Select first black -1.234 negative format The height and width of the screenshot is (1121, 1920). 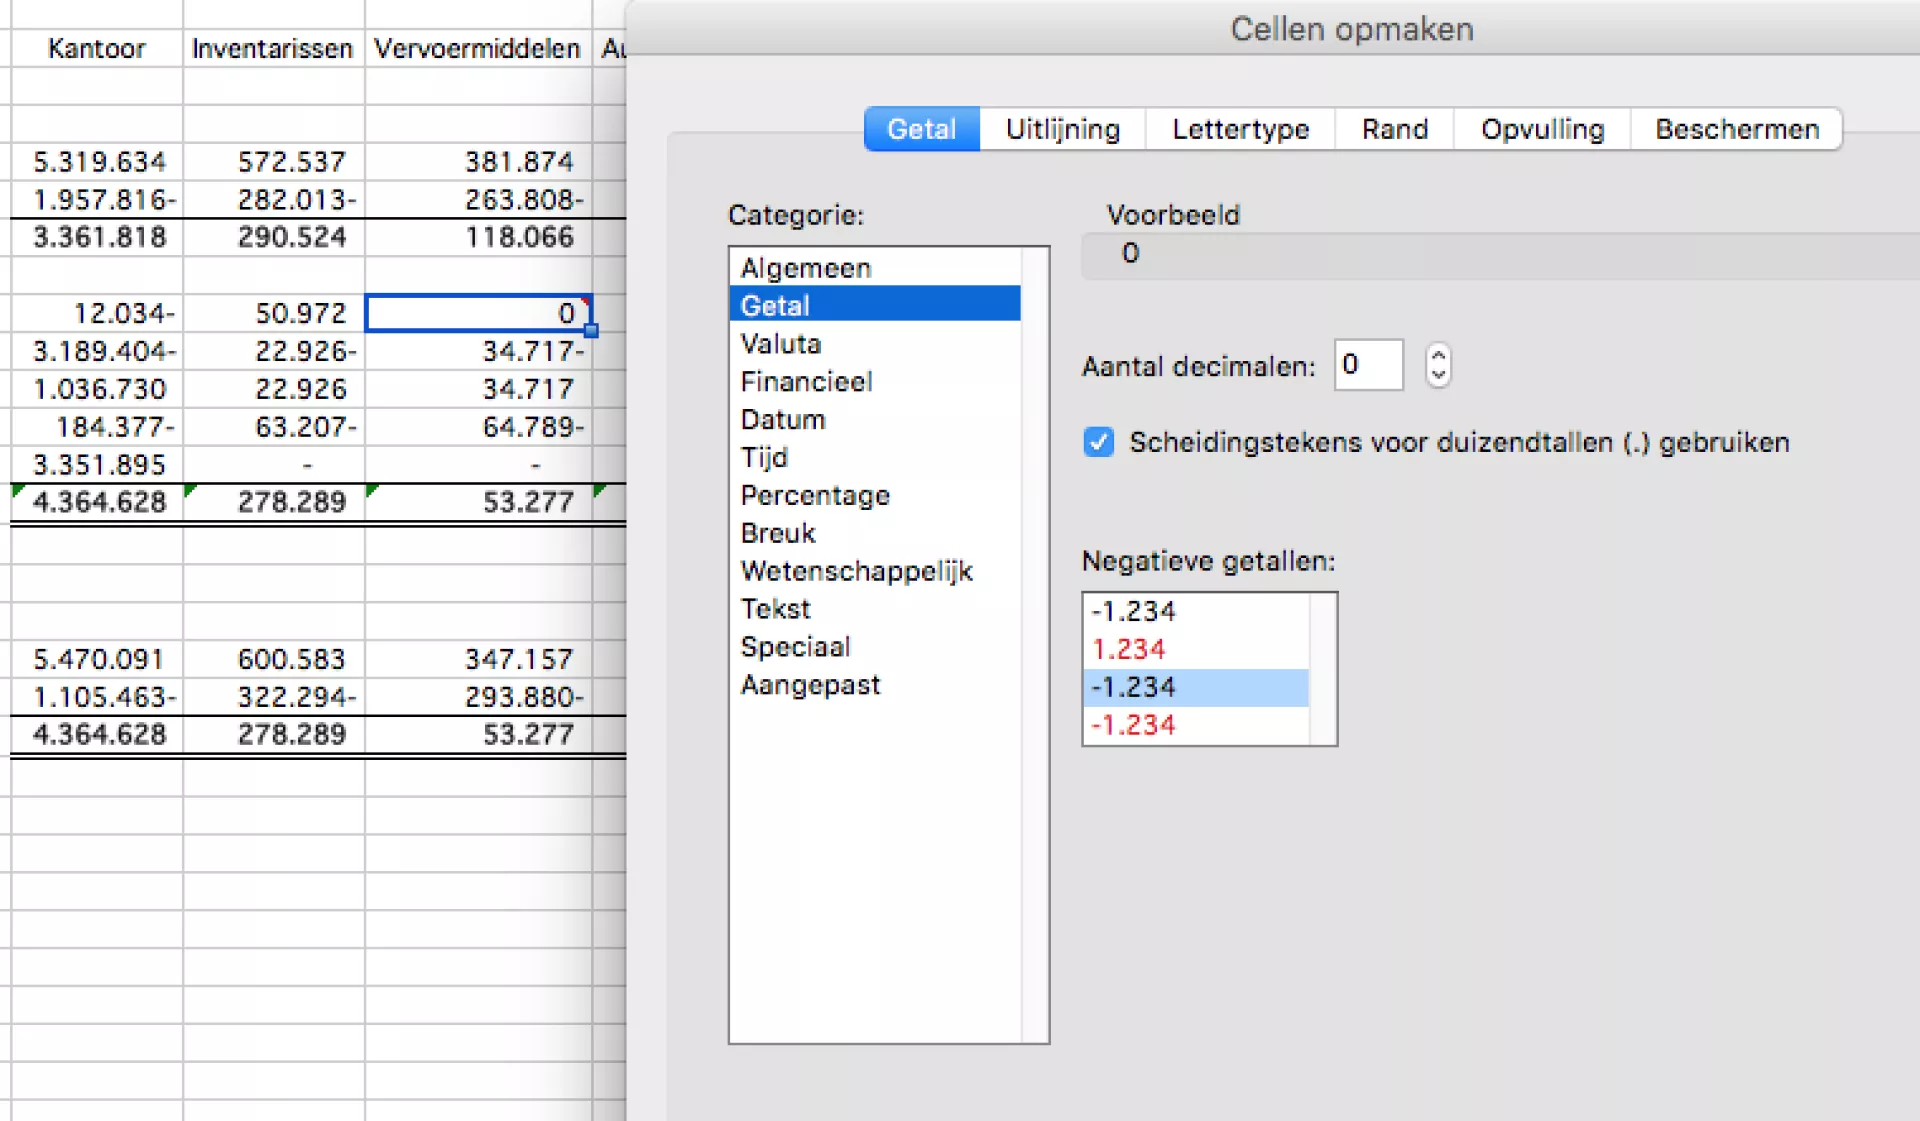click(1133, 611)
